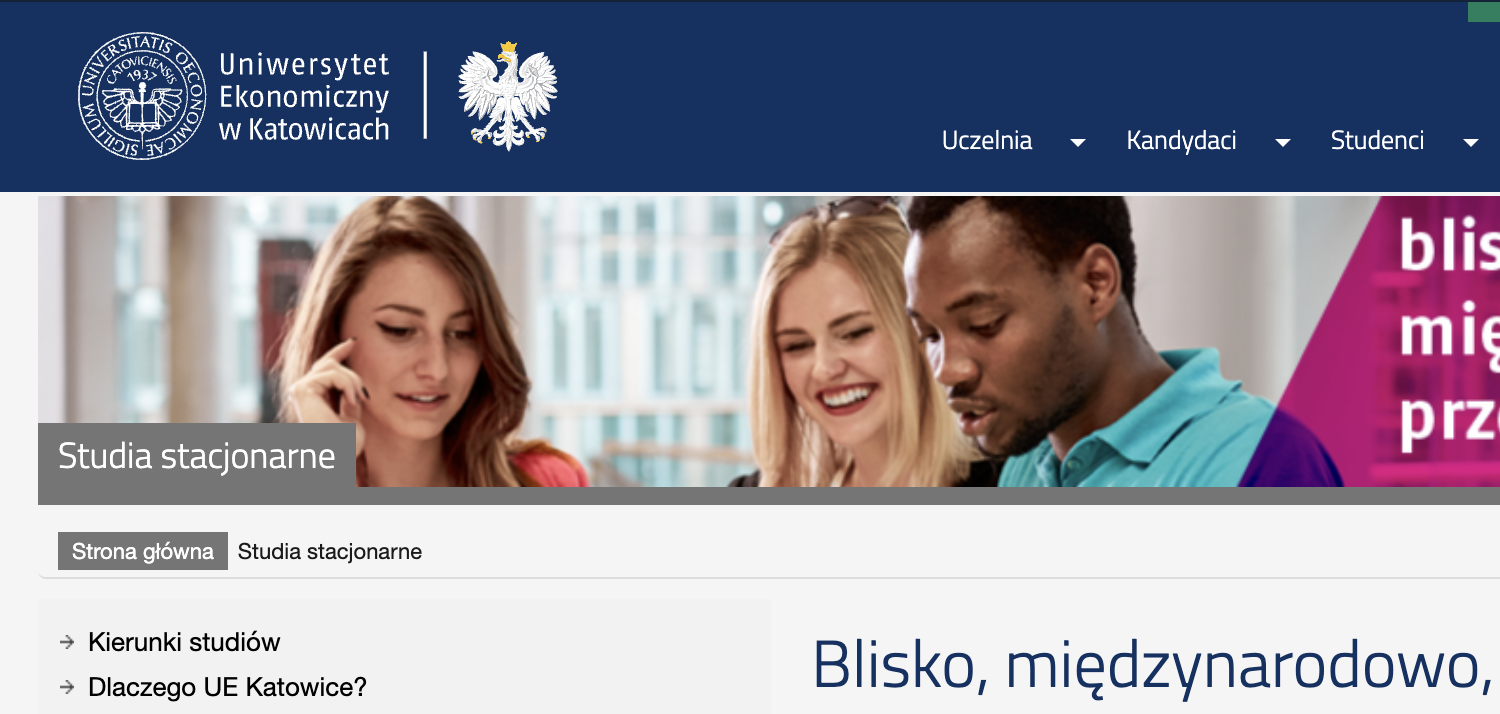This screenshot has height=714, width=1500.
Task: Click the gray Studia stacjonarne banner title
Action: [x=197, y=457]
